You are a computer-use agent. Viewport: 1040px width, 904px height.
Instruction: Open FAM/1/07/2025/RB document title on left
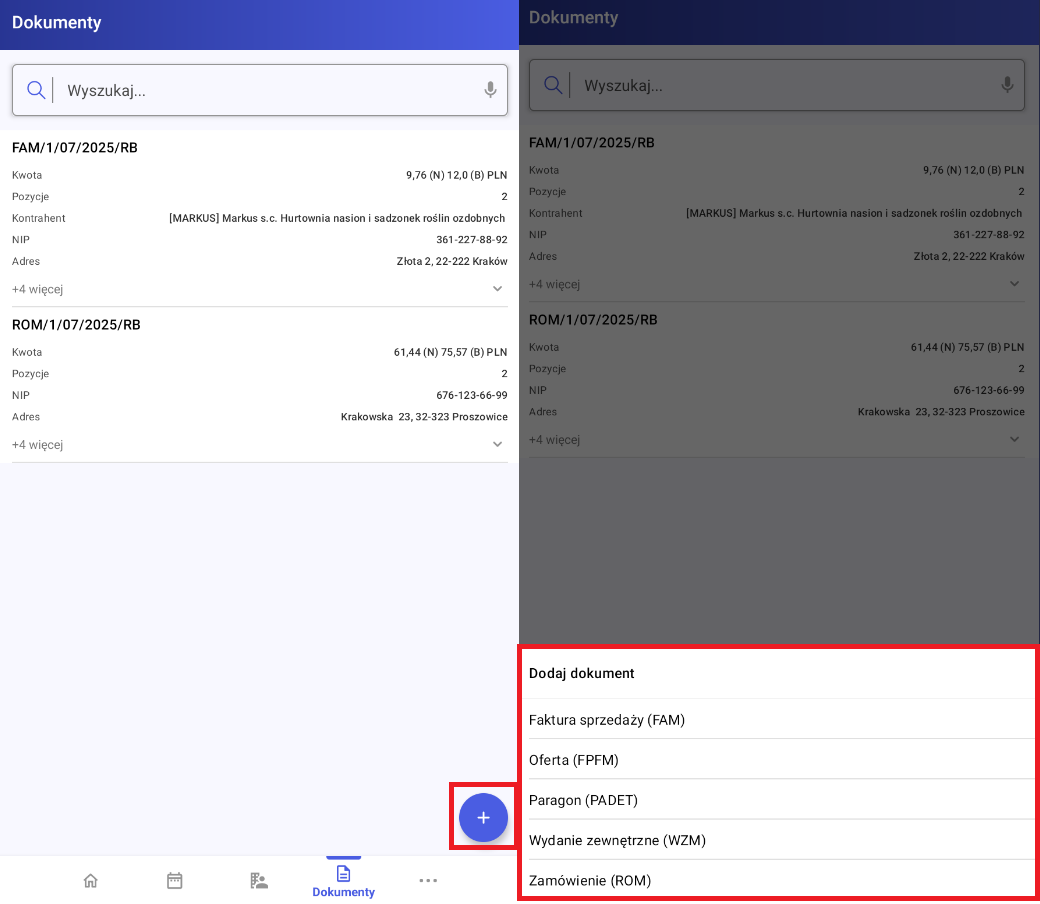coord(75,147)
